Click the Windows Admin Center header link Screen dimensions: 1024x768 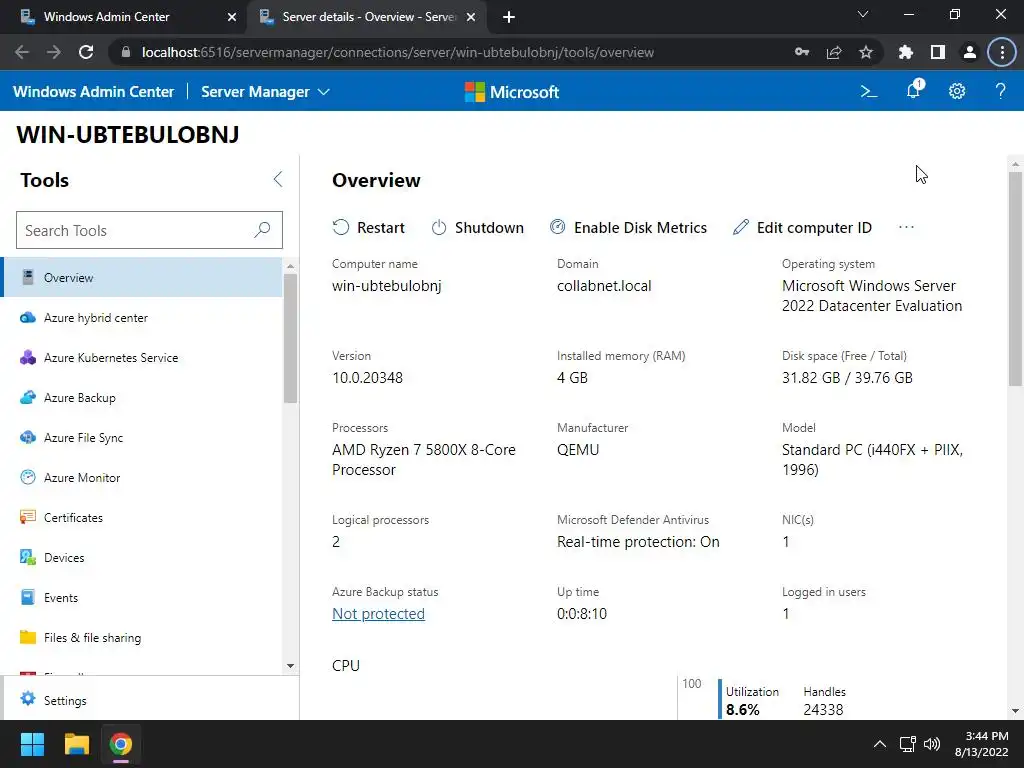[93, 91]
